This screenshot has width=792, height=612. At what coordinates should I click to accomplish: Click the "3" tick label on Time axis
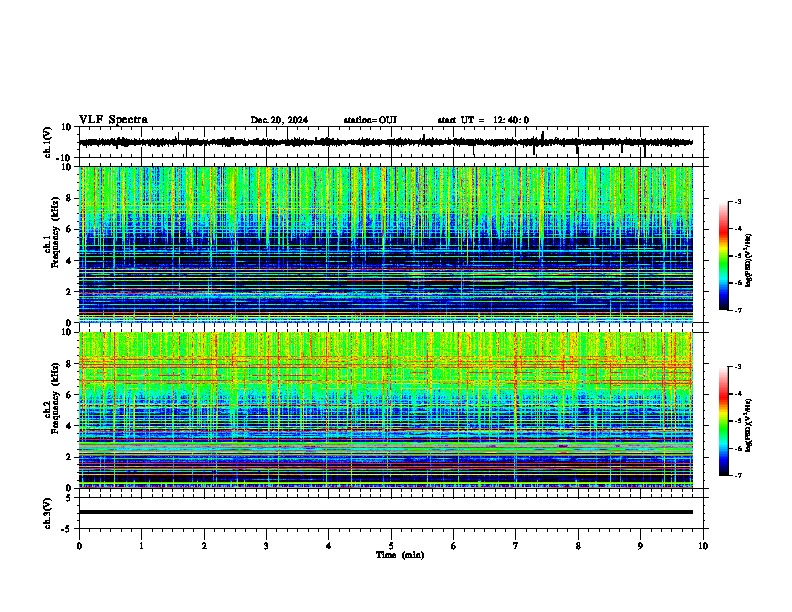point(266,546)
